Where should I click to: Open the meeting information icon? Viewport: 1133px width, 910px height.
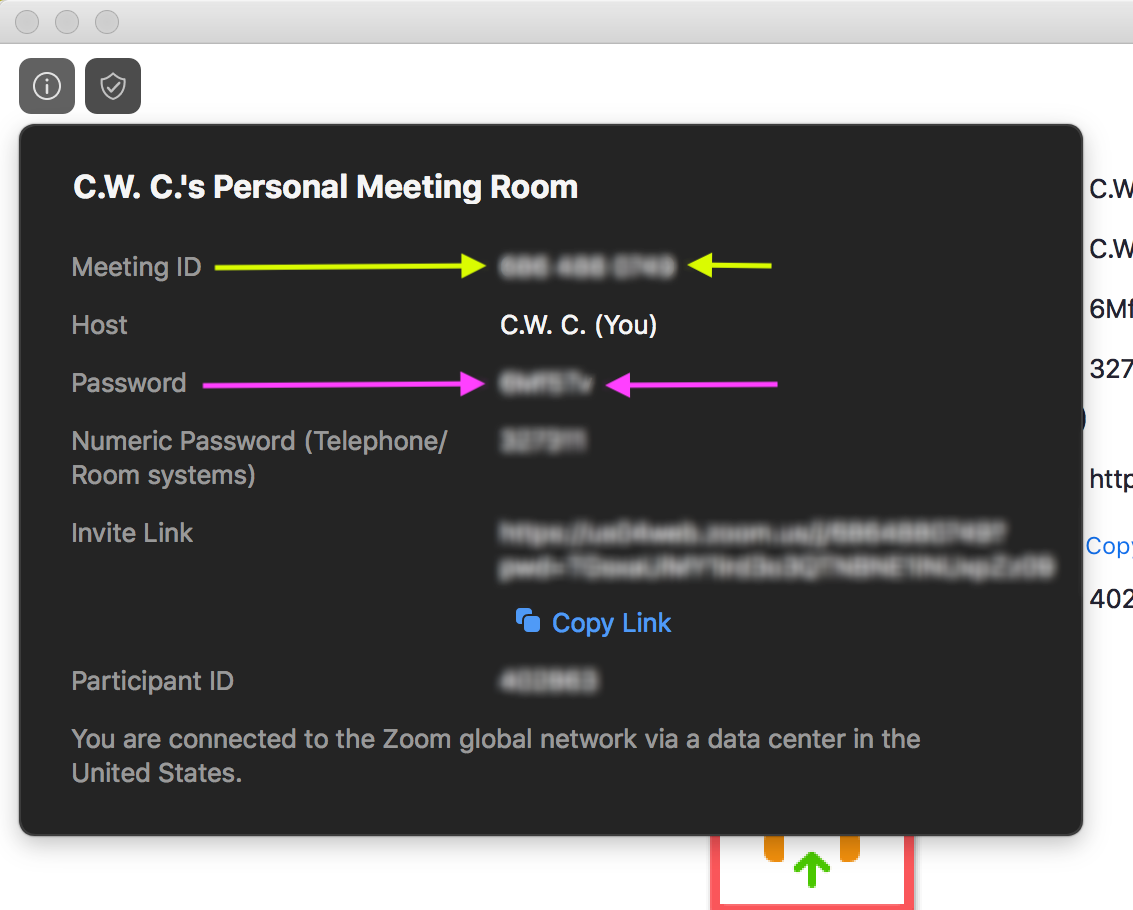[x=47, y=86]
